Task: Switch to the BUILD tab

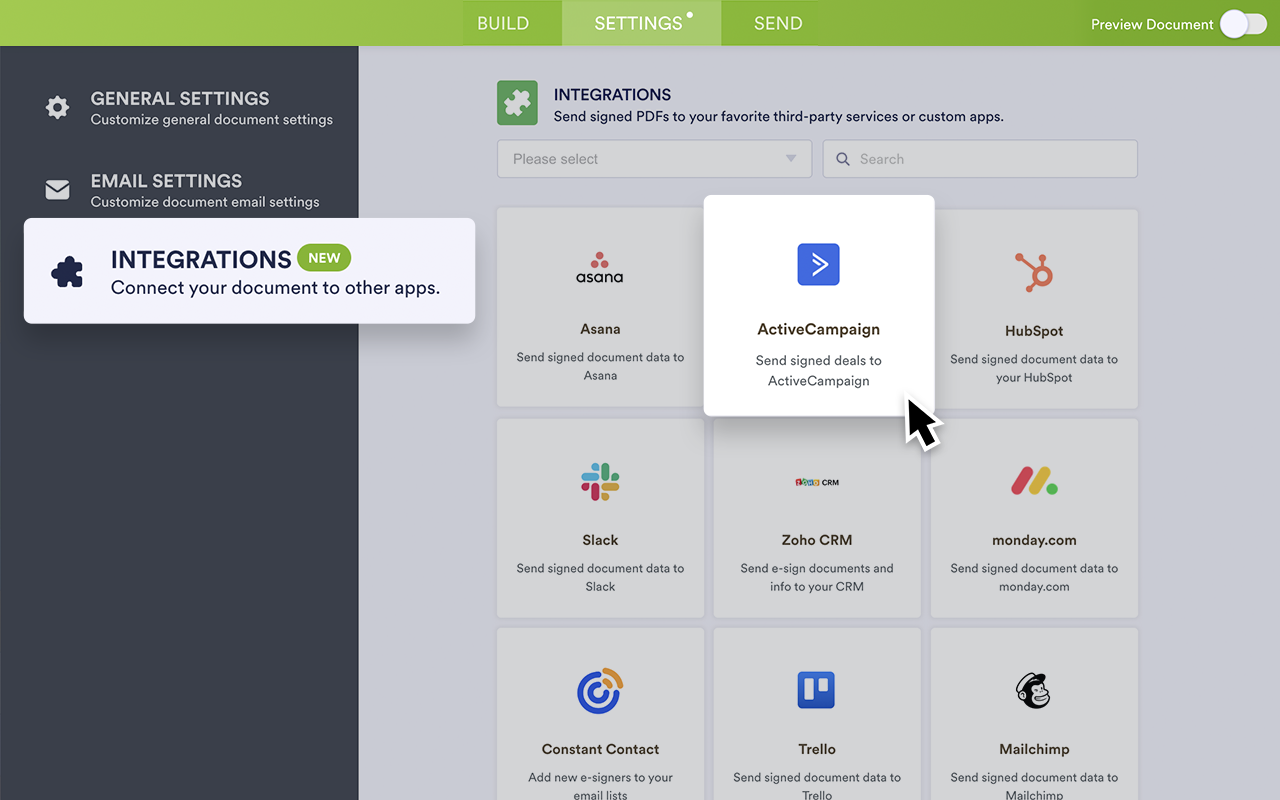Action: tap(503, 22)
